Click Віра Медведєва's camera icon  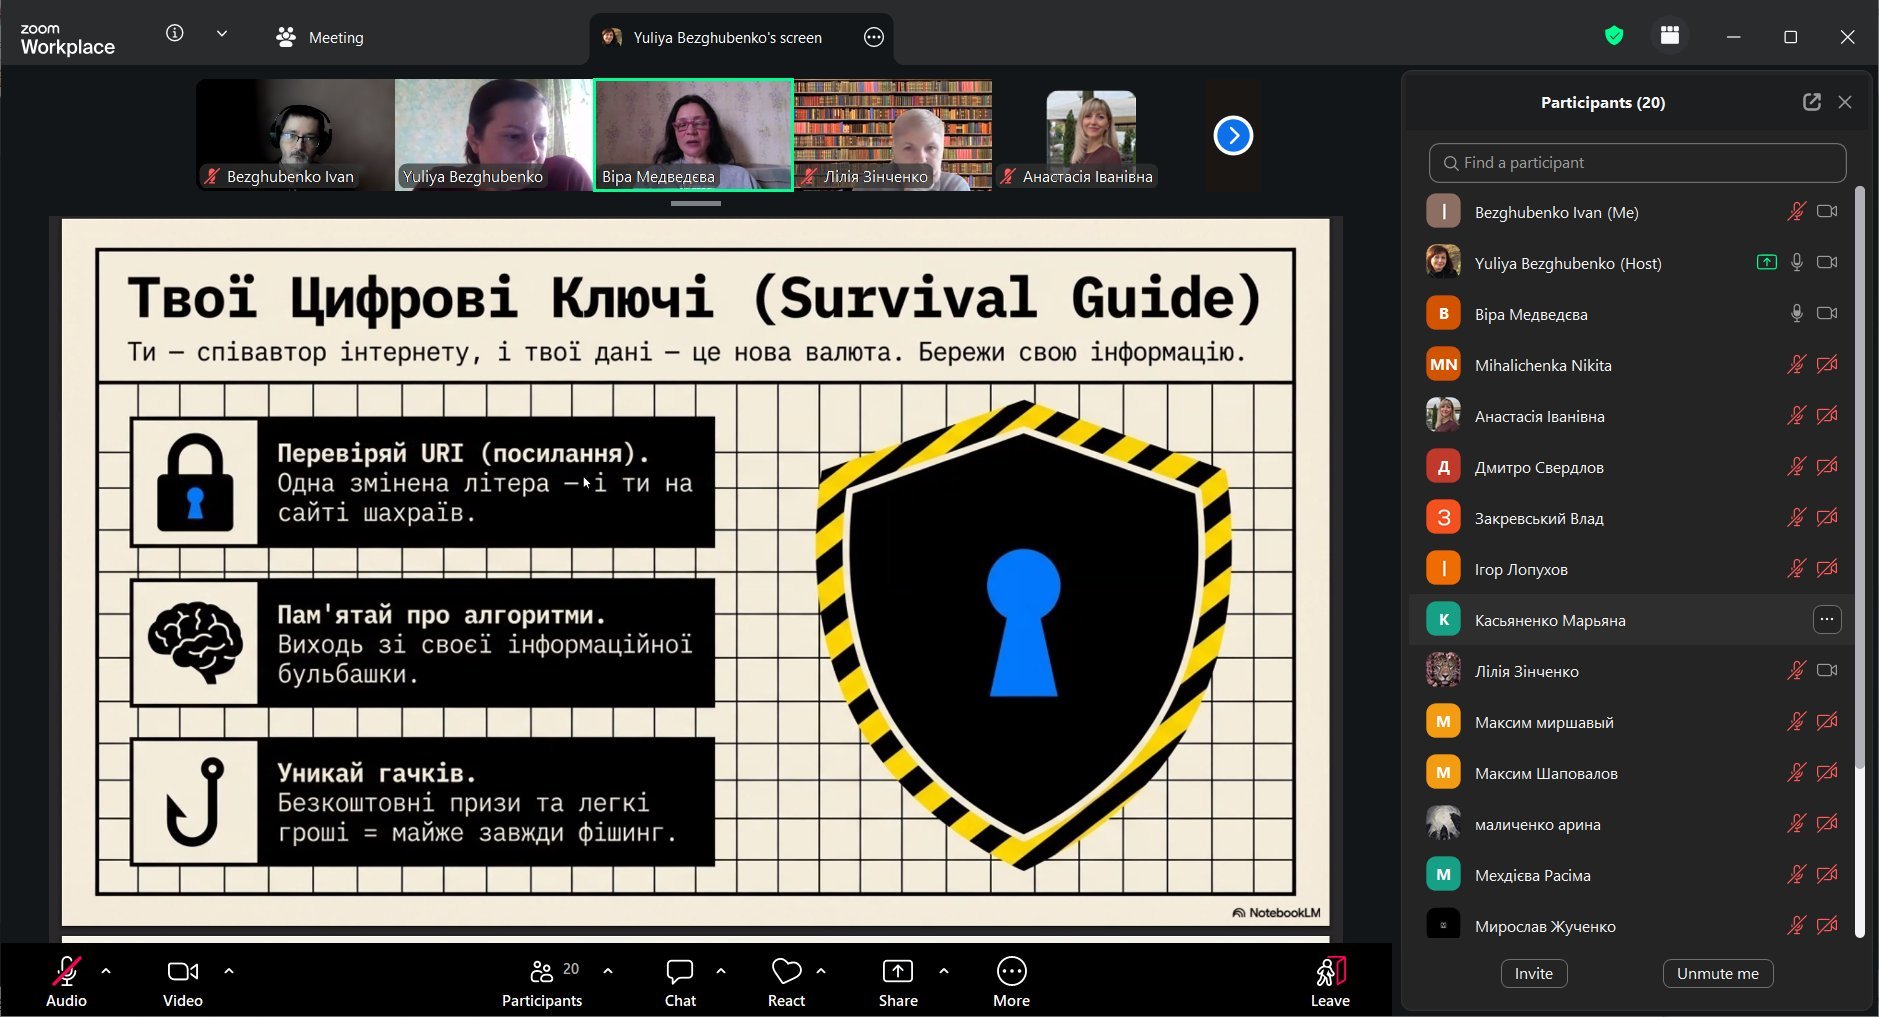[1827, 314]
